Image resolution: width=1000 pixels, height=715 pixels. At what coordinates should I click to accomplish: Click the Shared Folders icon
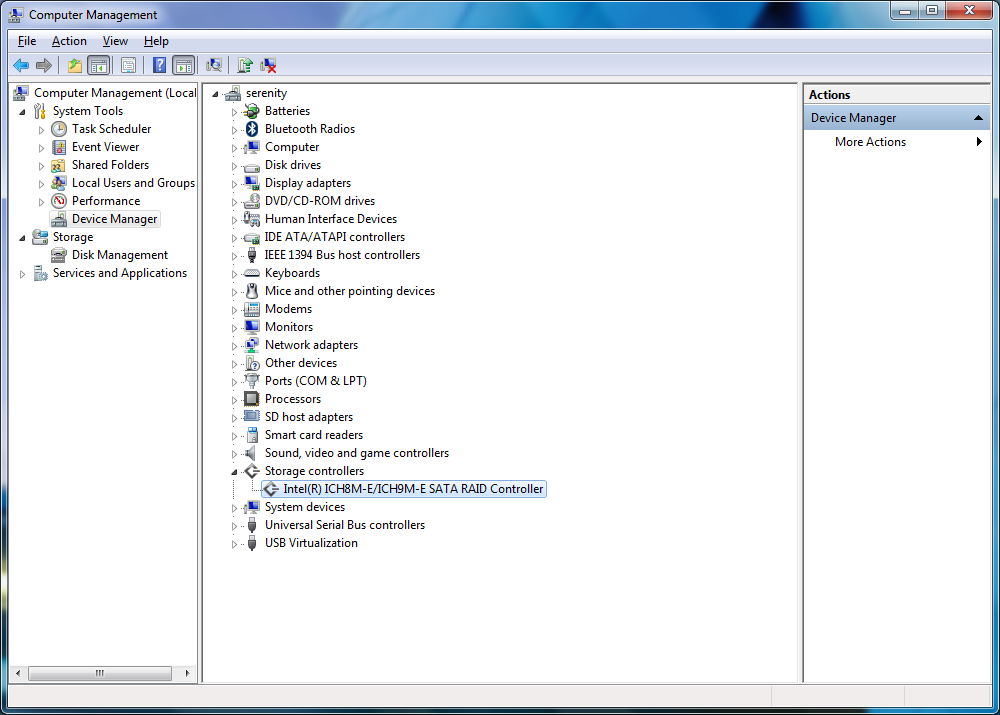[59, 165]
